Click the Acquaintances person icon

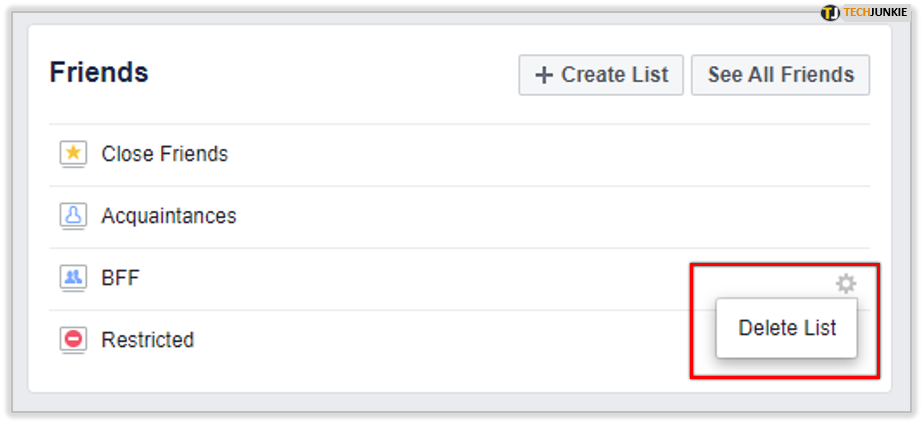[74, 216]
